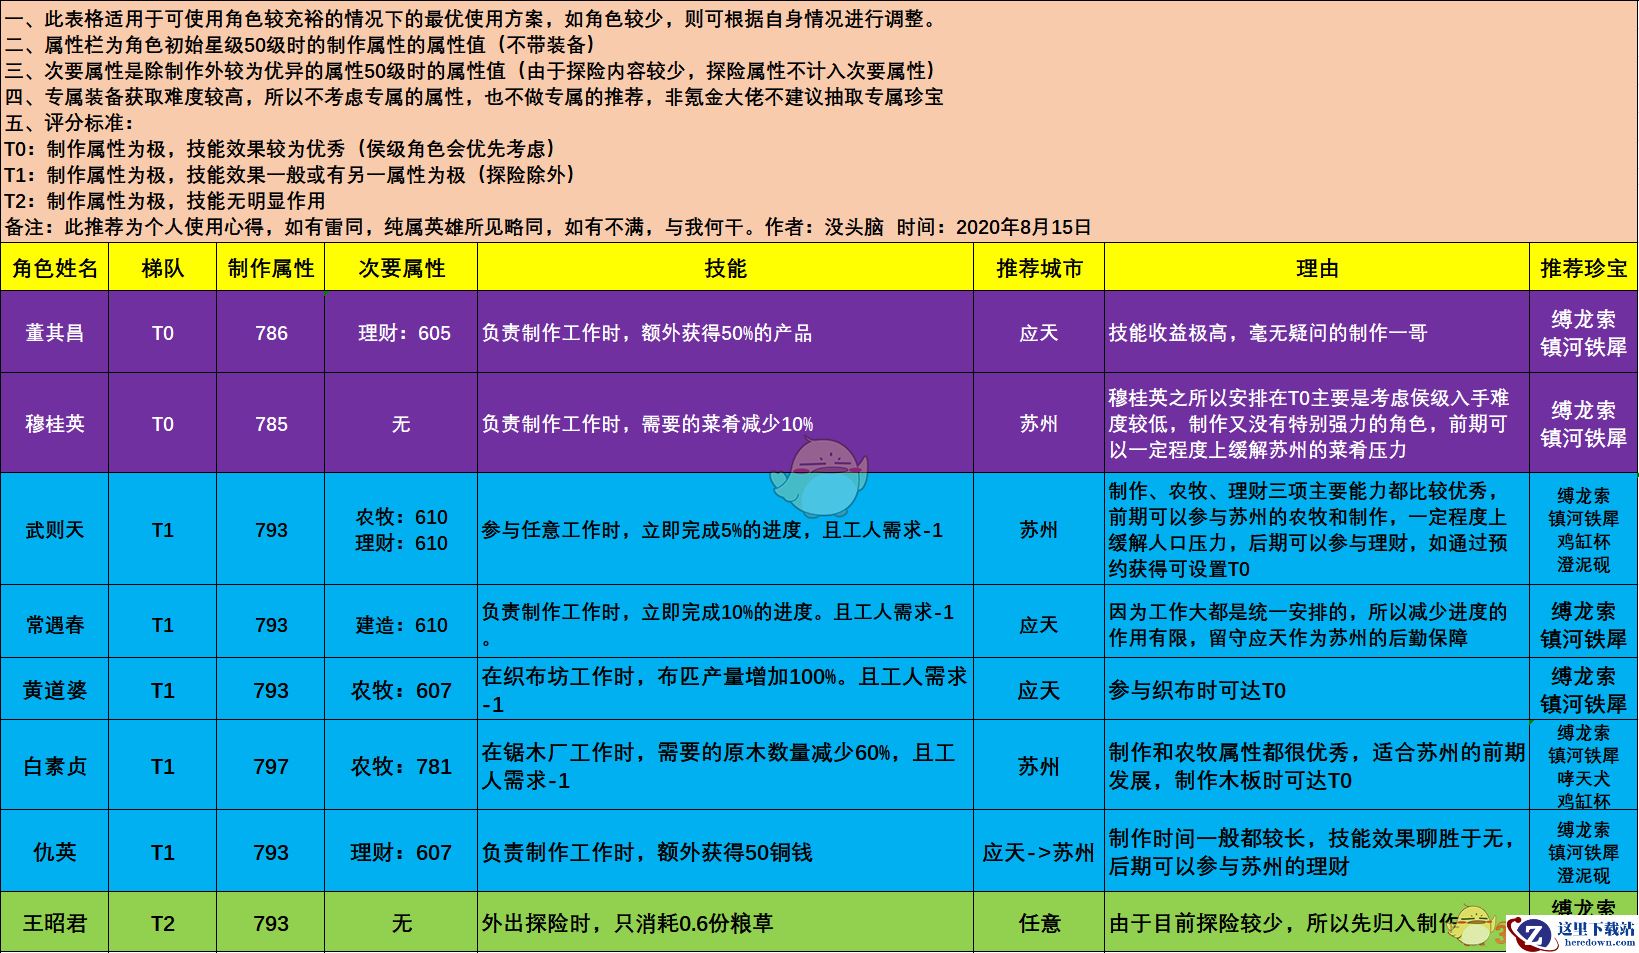Click 董其昌's skill description cell
Screen dimensions: 1639x953
(x=725, y=333)
